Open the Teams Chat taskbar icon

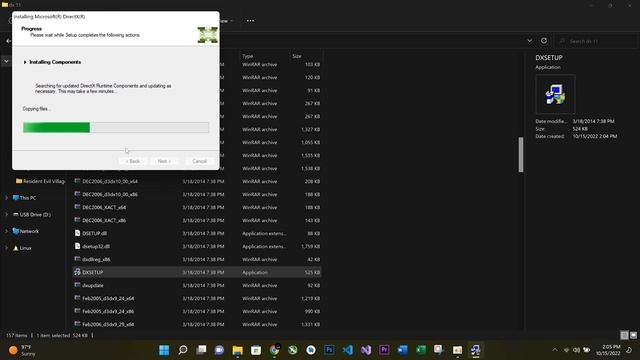coord(219,350)
